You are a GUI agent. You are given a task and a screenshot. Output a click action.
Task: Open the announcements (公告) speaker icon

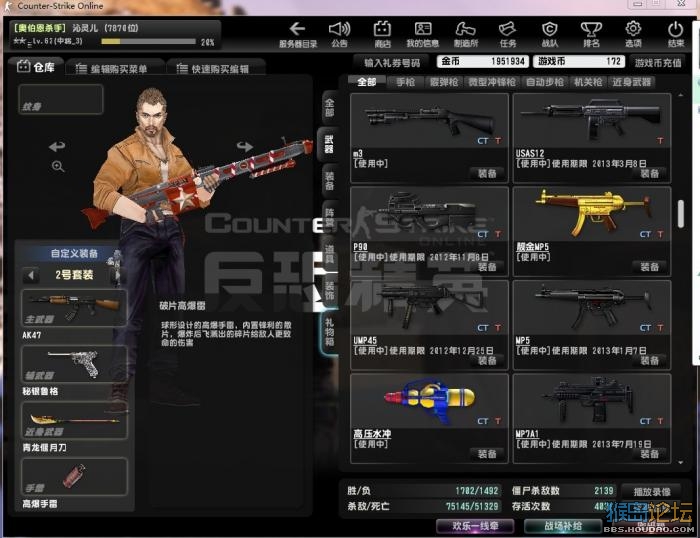pyautogui.click(x=339, y=34)
